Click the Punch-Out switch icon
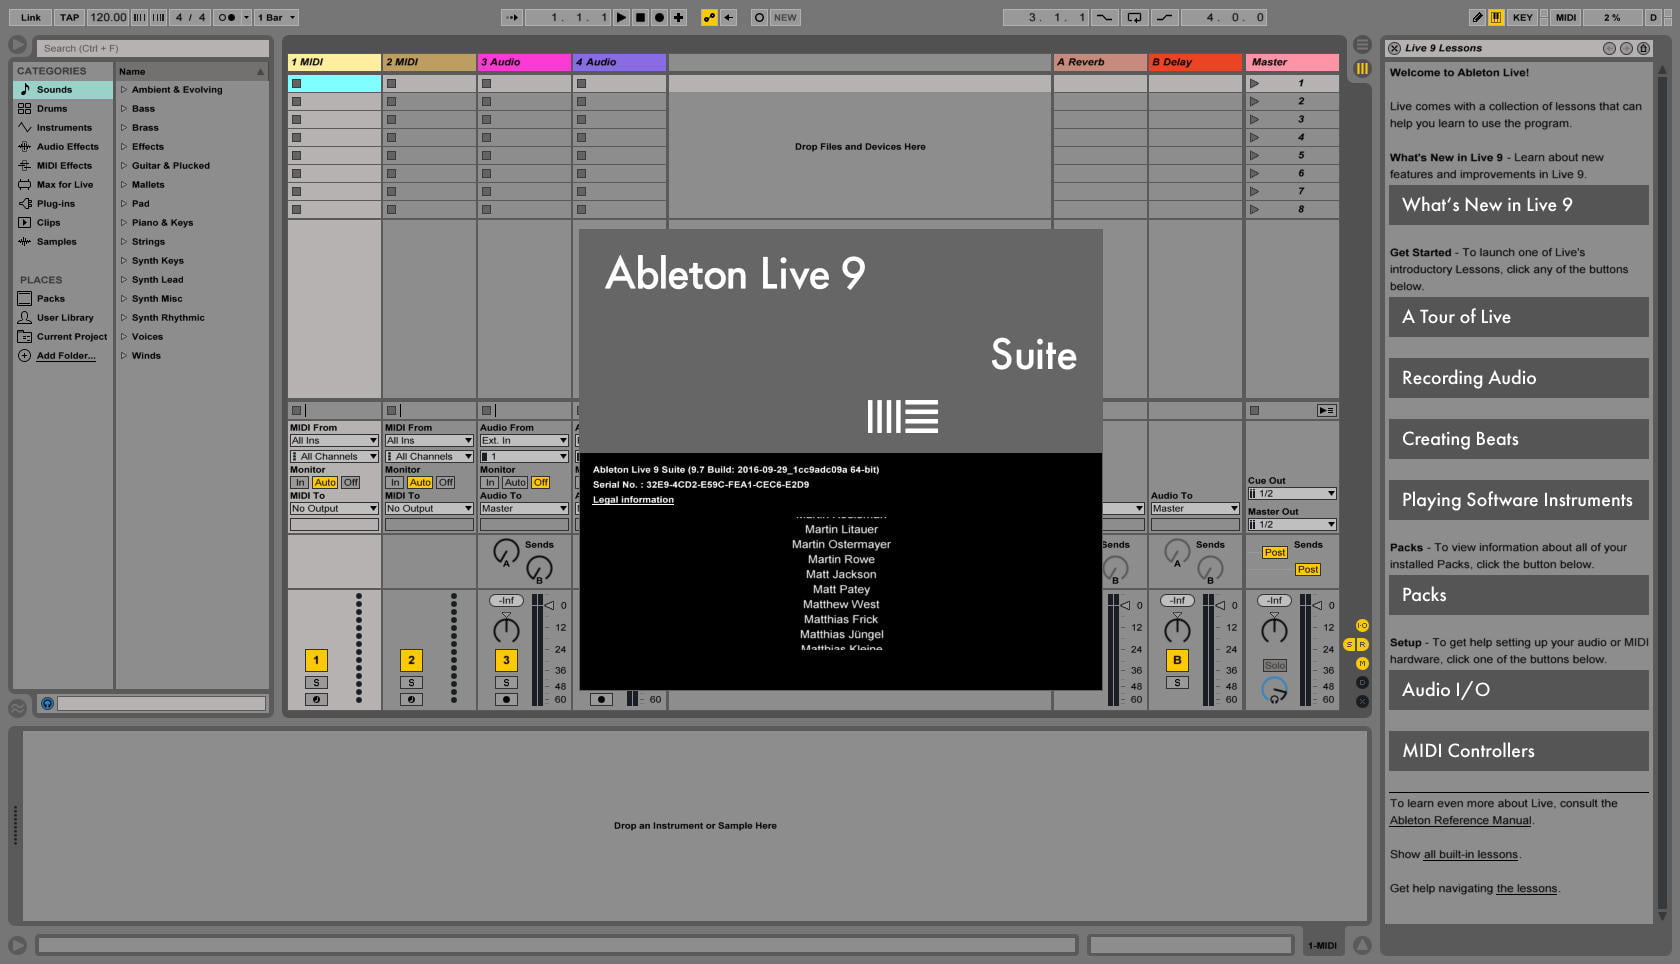 pyautogui.click(x=1163, y=17)
